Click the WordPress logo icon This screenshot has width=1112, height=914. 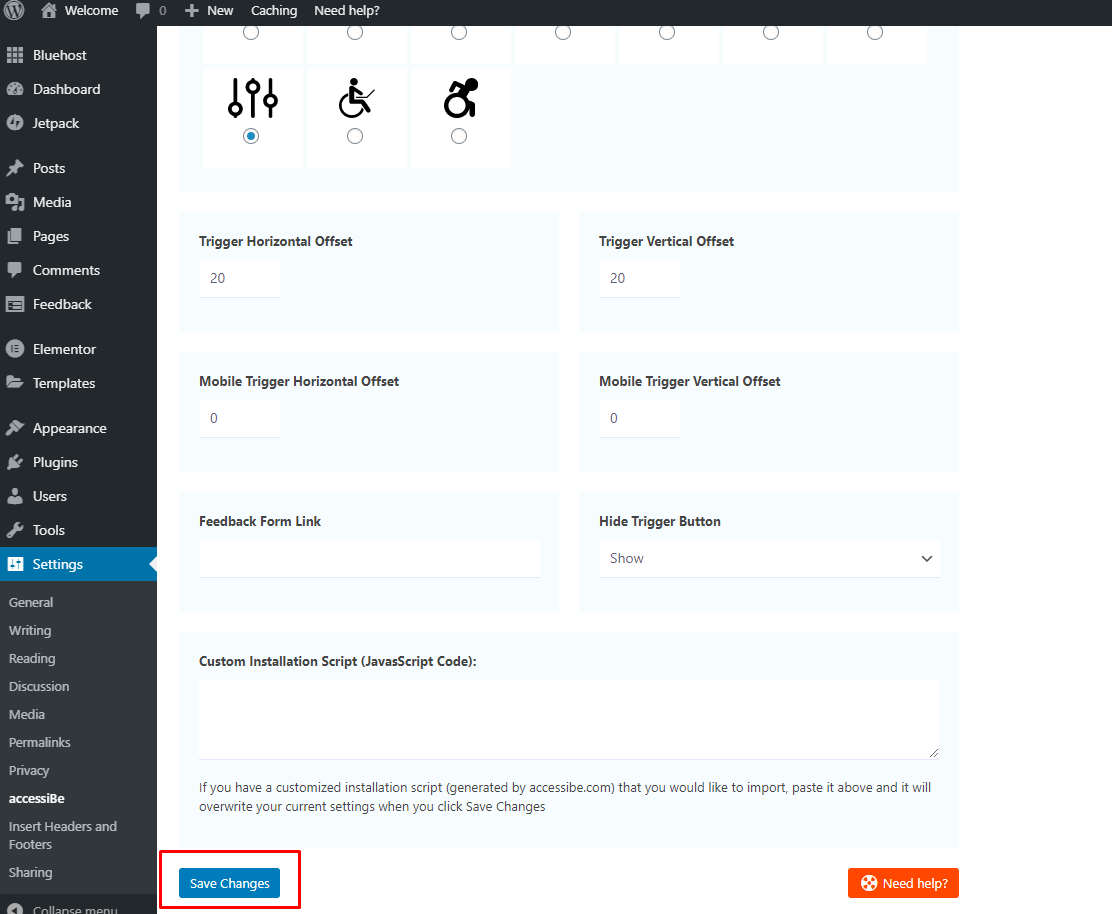(x=14, y=11)
